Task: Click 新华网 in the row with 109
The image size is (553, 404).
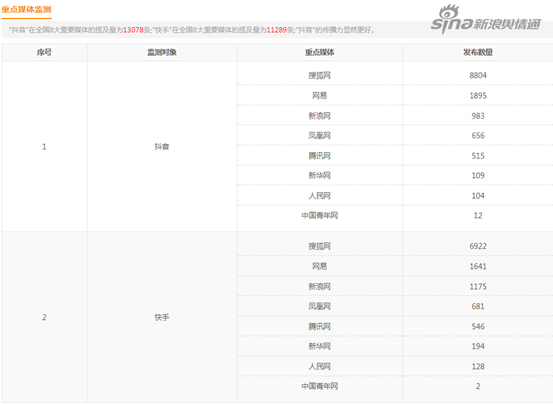Action: click(320, 175)
